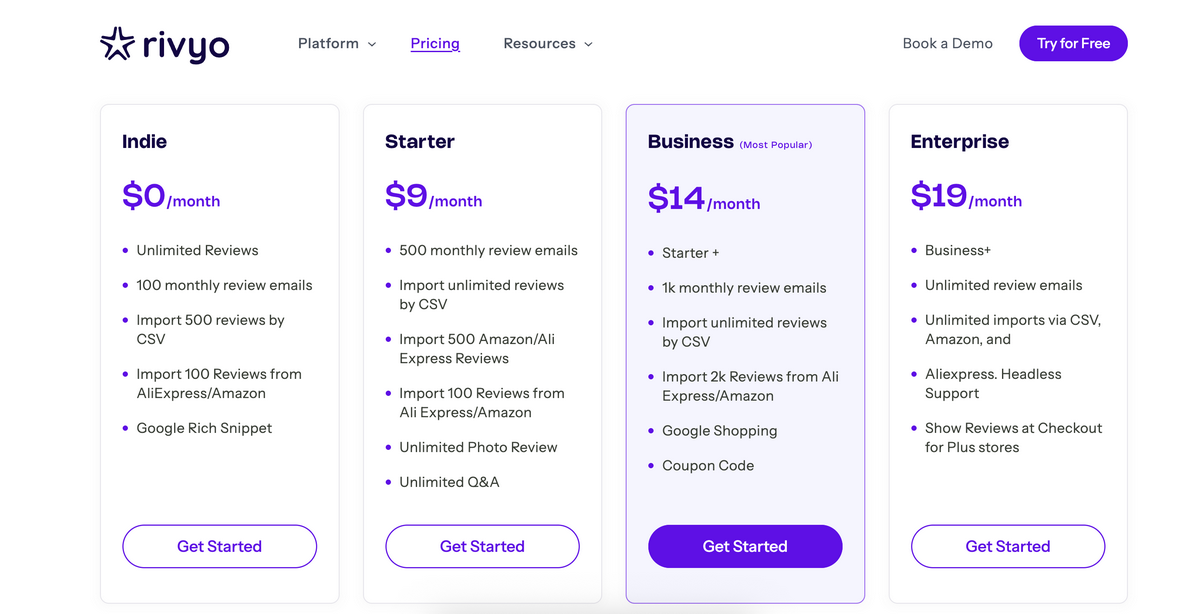Click the Indie plan title
The image size is (1200, 614).
144,141
